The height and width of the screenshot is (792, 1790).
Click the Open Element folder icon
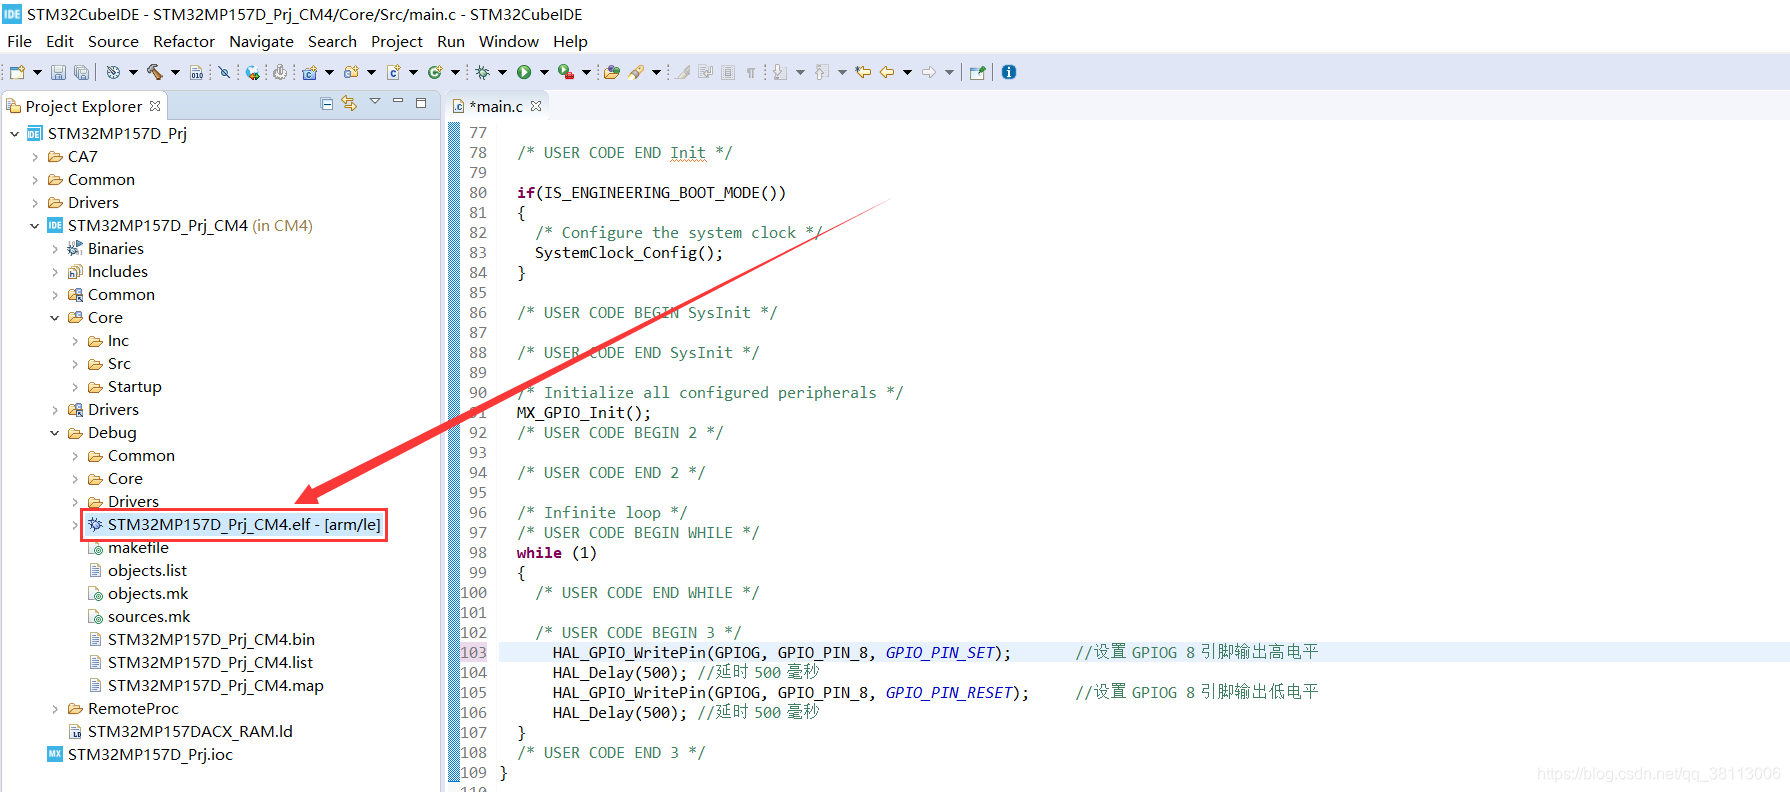[x=612, y=72]
